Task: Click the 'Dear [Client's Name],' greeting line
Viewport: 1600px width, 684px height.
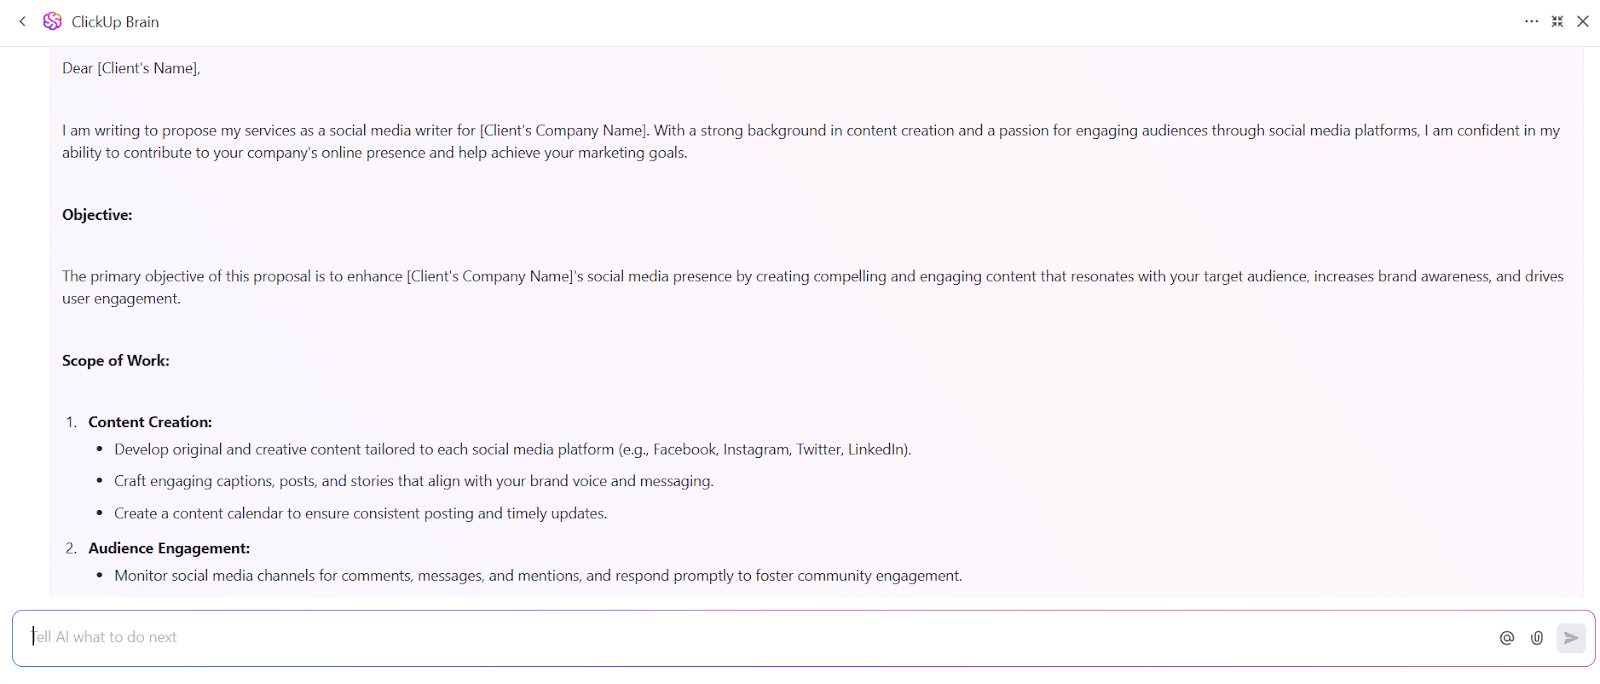Action: 131,68
